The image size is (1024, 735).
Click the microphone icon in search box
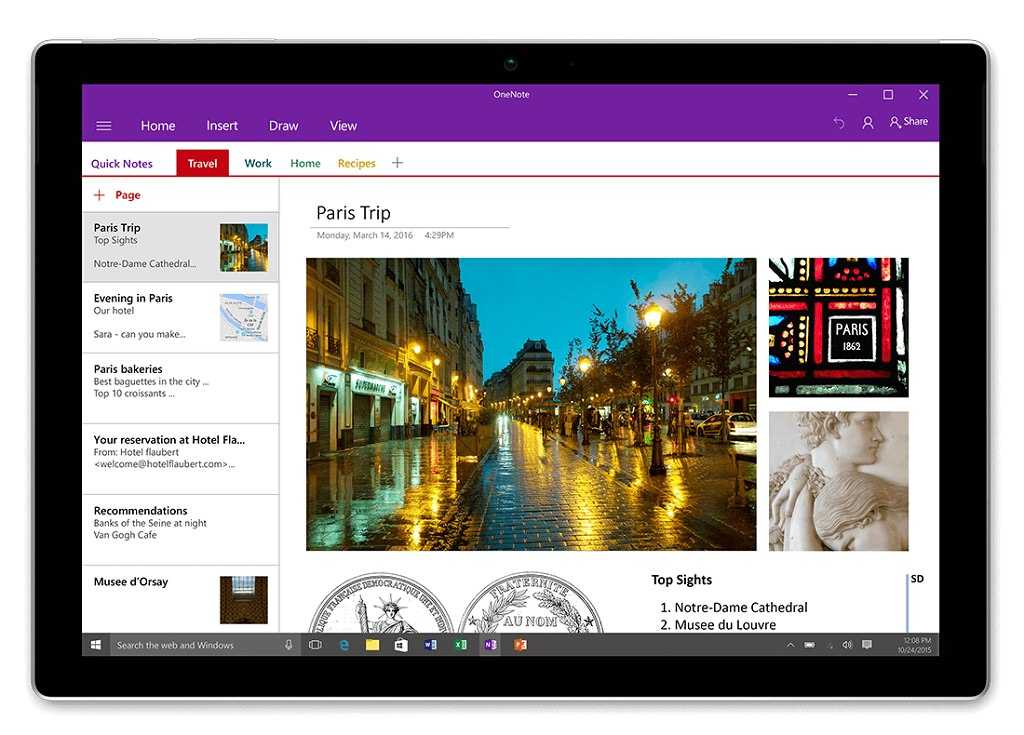(x=289, y=645)
